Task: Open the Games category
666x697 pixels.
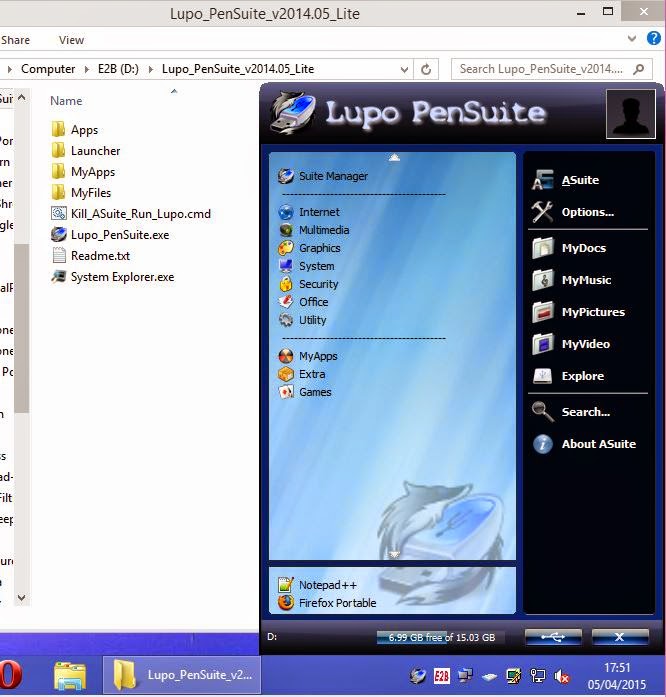Action: 305,392
